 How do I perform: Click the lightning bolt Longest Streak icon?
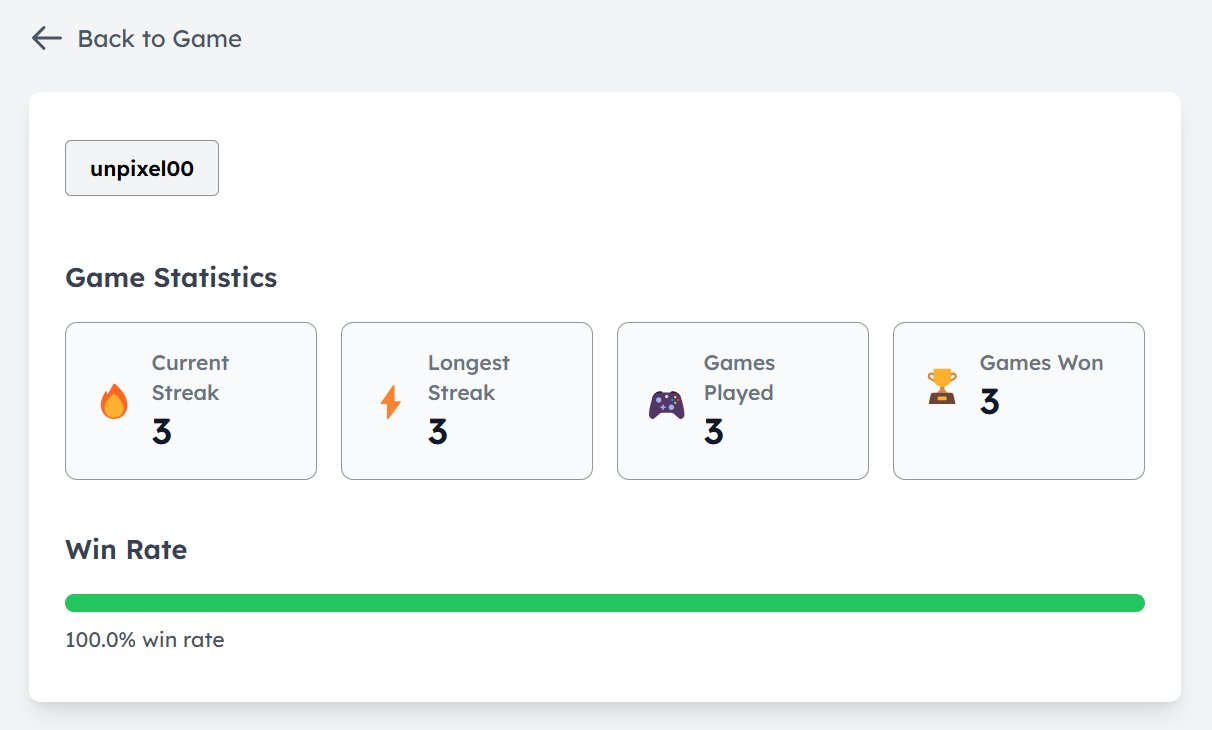[391, 402]
